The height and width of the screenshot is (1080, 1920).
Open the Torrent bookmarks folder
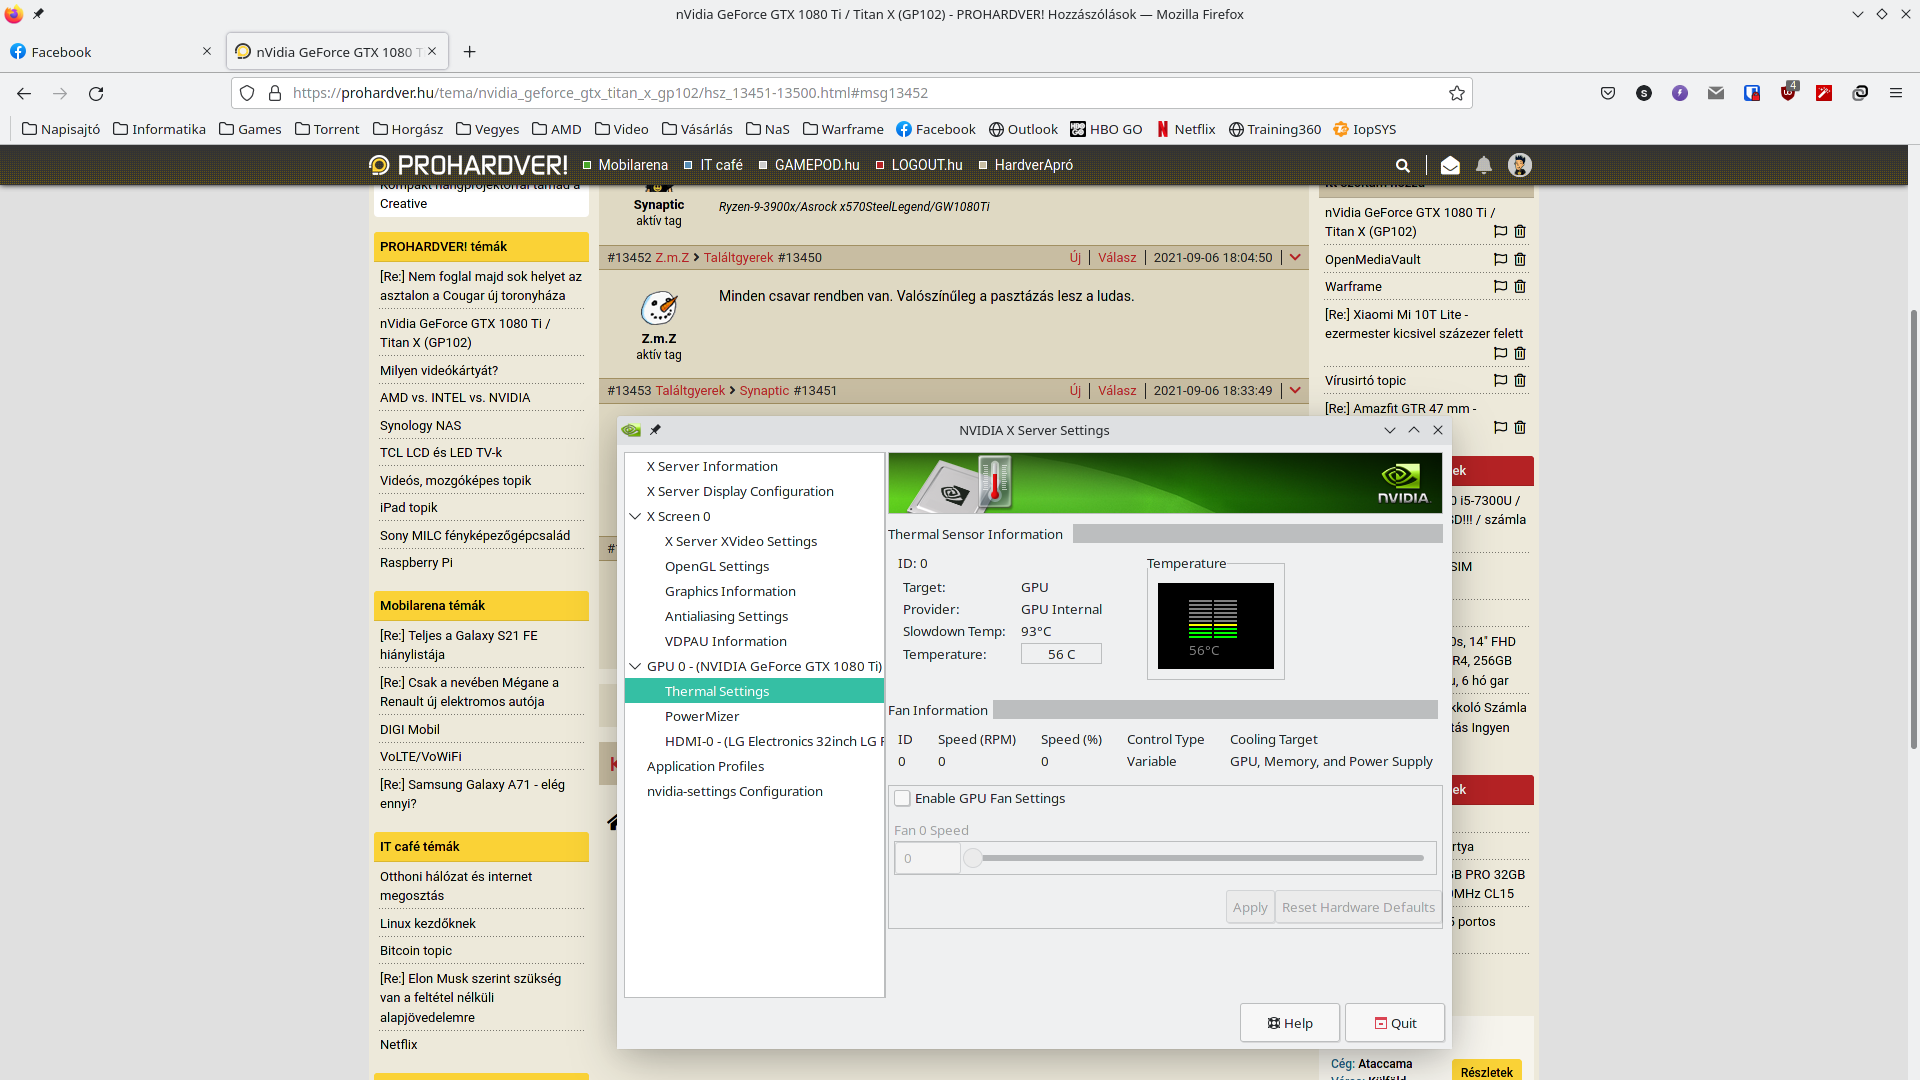point(327,129)
